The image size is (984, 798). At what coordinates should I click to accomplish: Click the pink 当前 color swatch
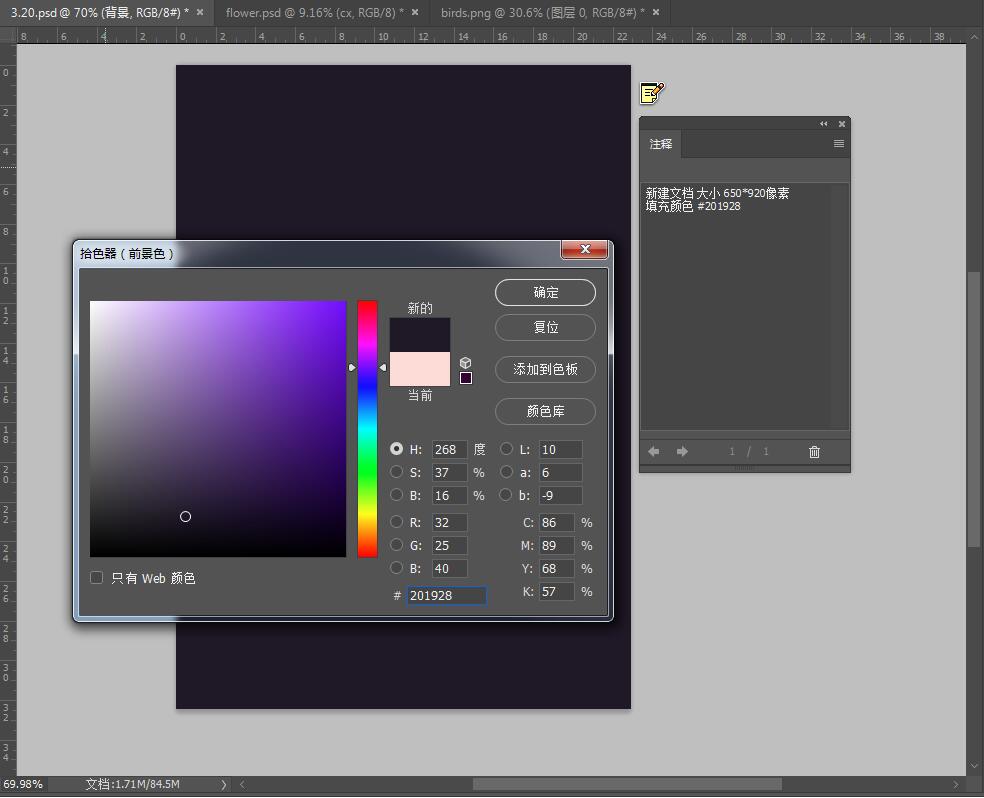[x=420, y=369]
